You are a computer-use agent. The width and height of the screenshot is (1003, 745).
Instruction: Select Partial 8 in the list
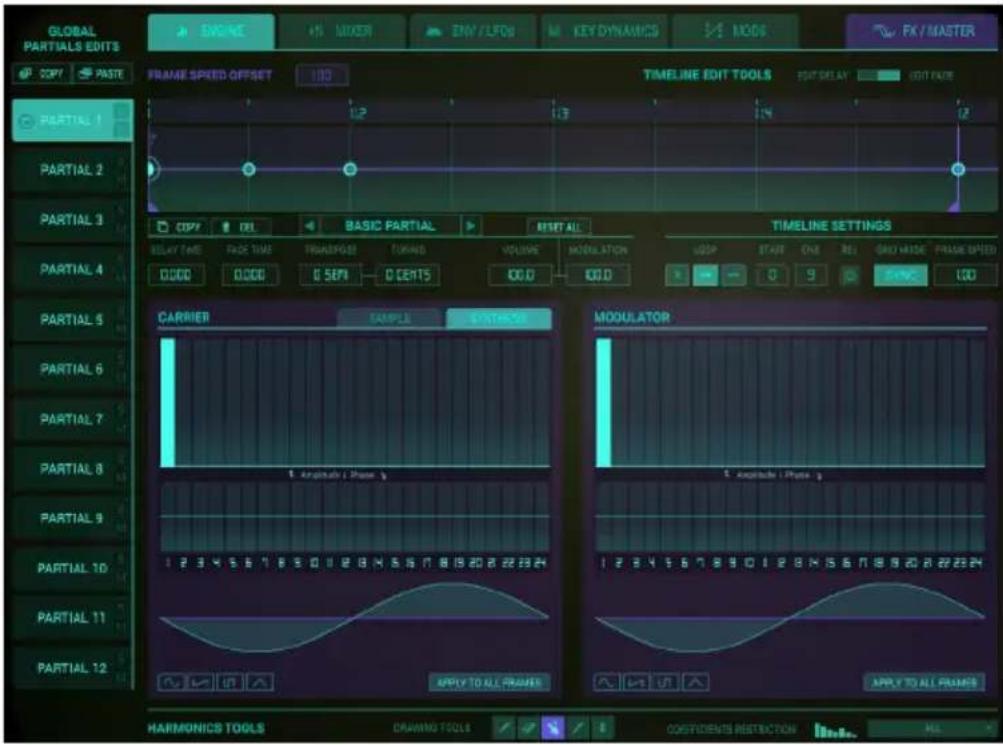[x=71, y=469]
